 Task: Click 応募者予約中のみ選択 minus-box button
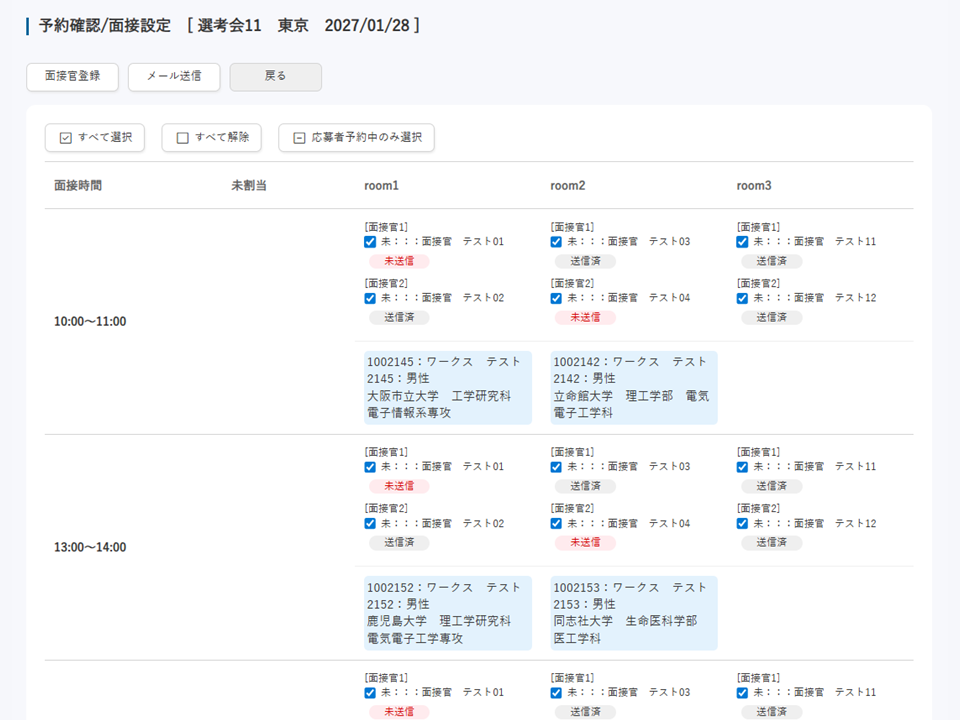[356, 138]
